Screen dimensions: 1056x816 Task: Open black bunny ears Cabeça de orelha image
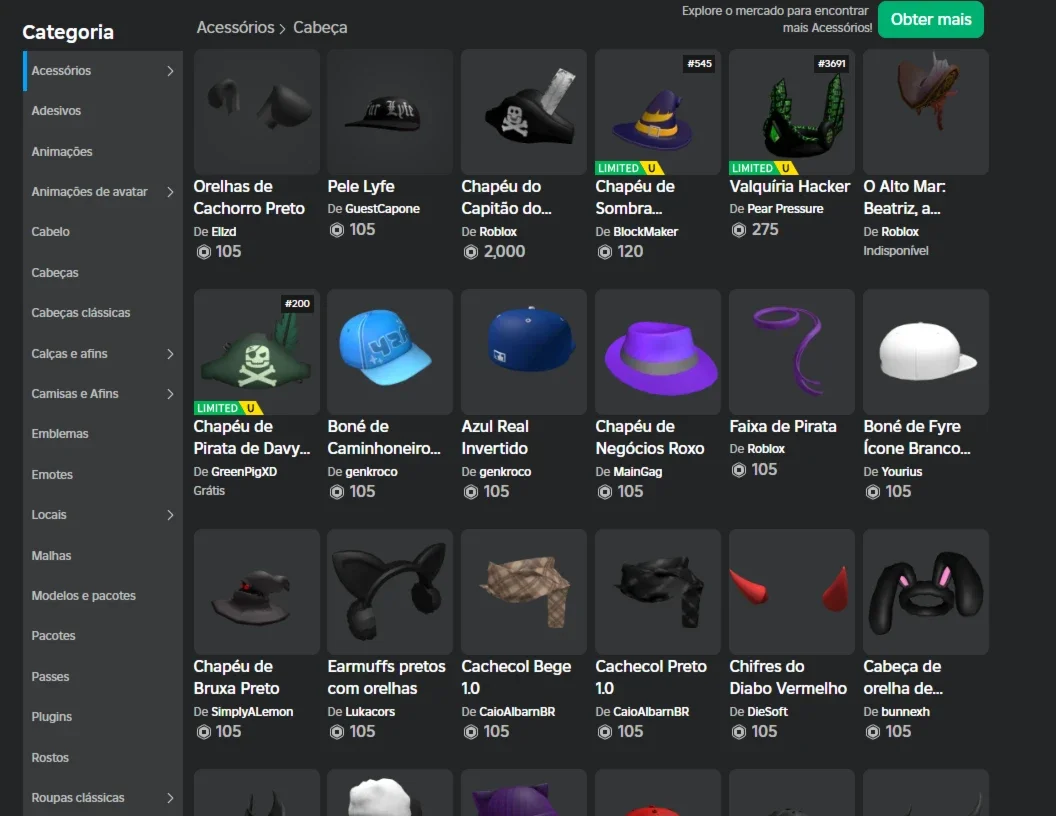[x=926, y=592]
